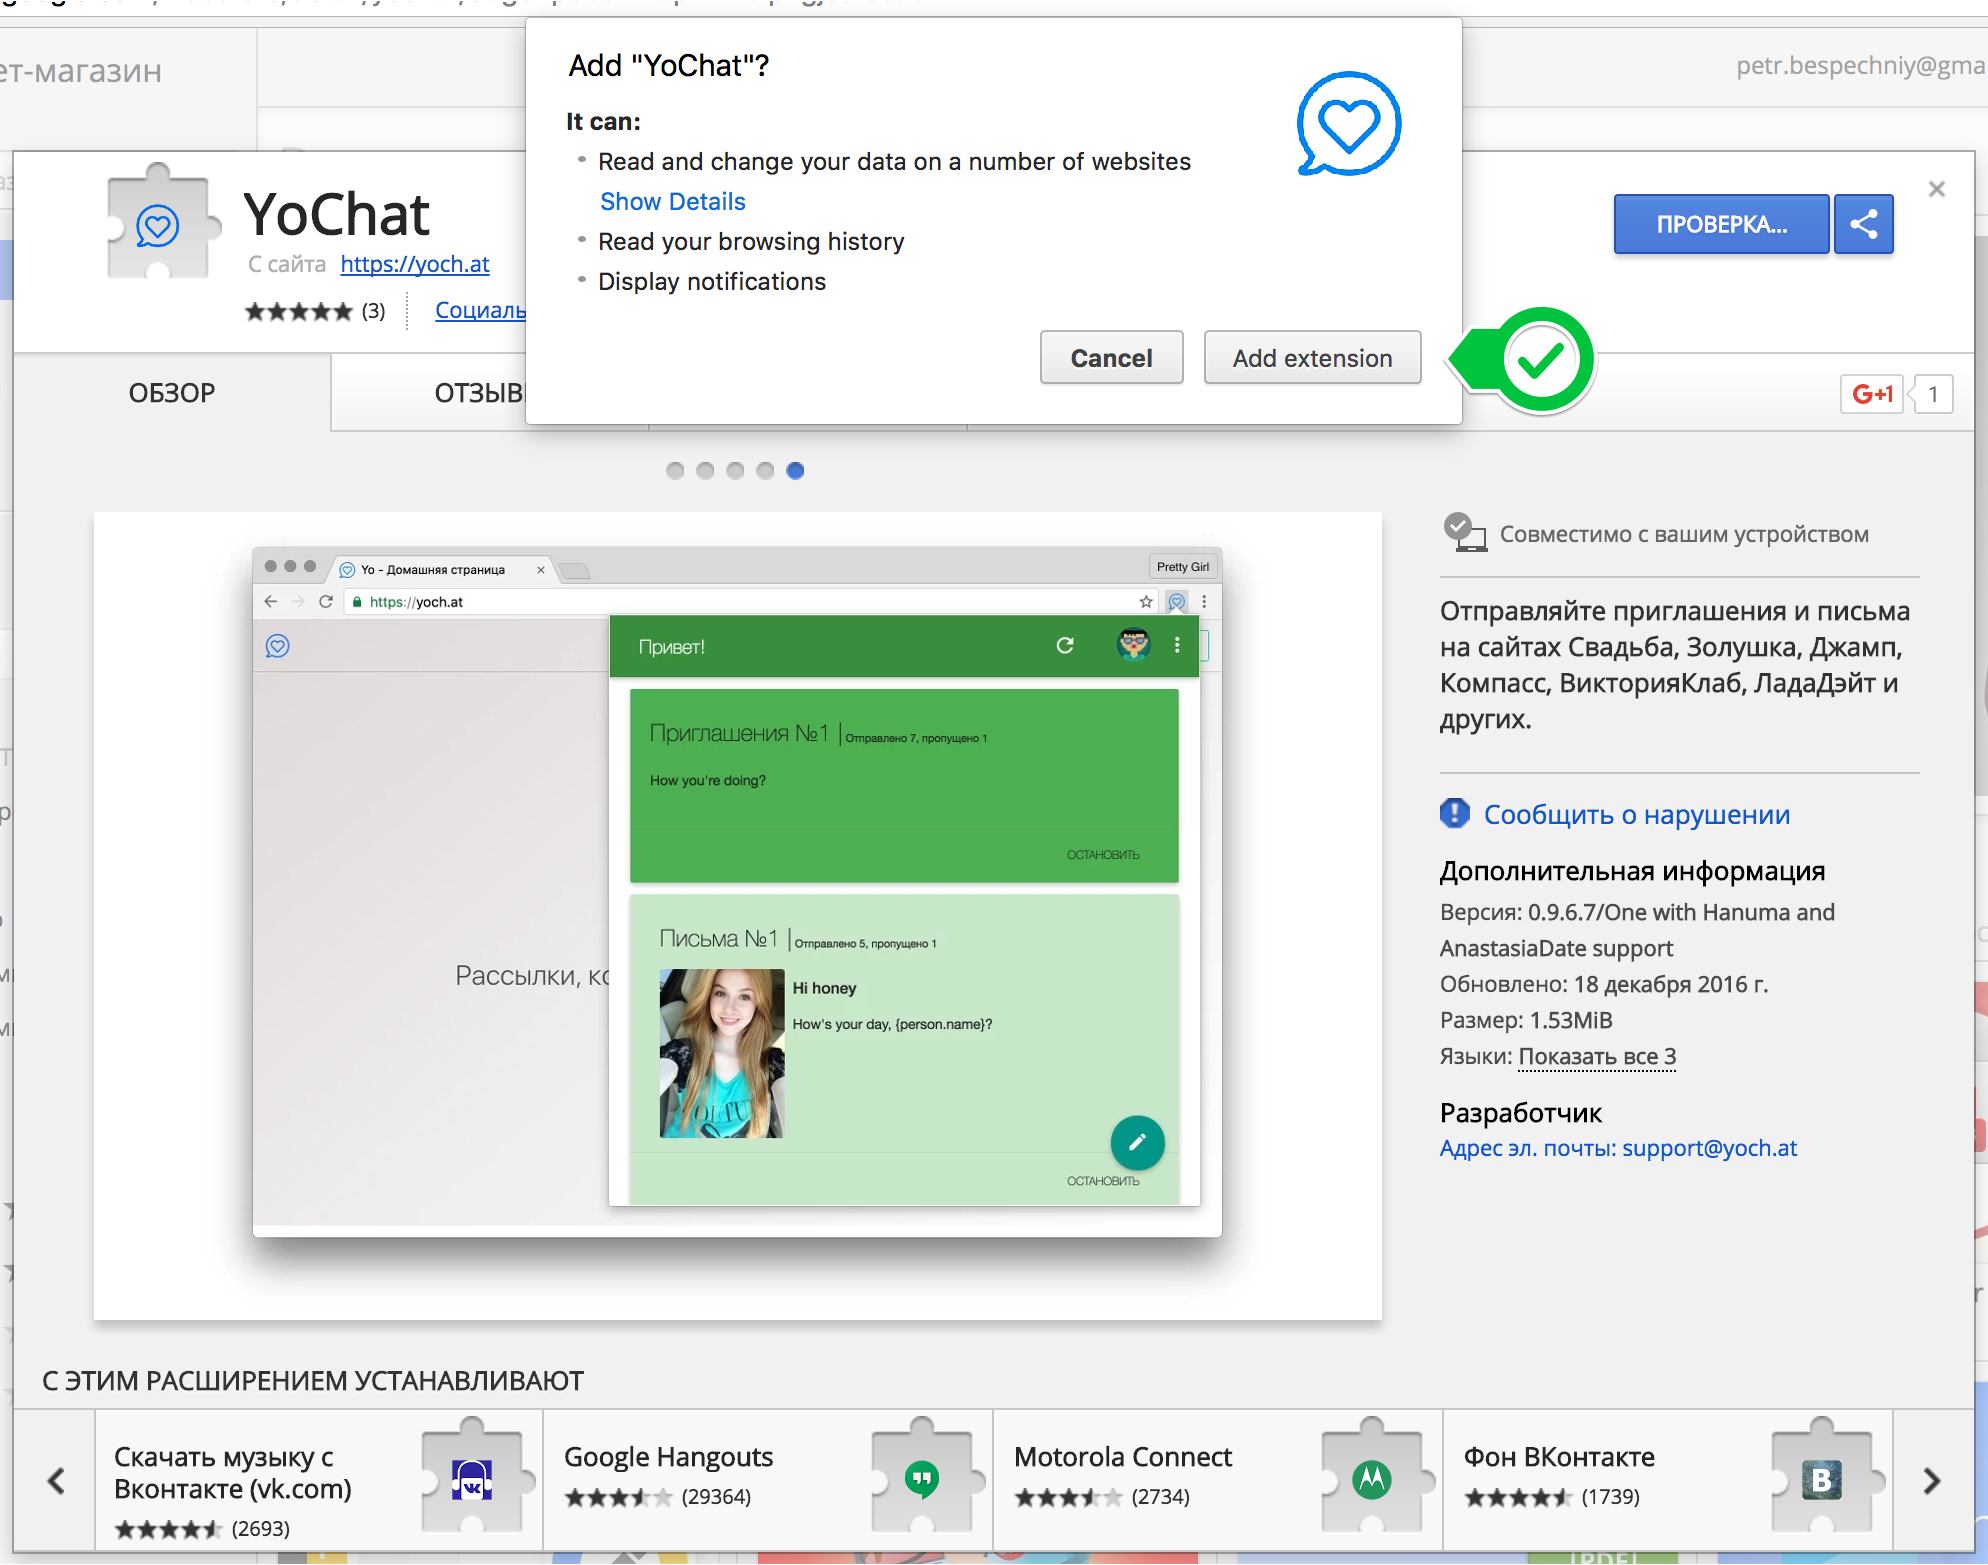Show previous related extensions
The image size is (1988, 1565).
coord(56,1480)
